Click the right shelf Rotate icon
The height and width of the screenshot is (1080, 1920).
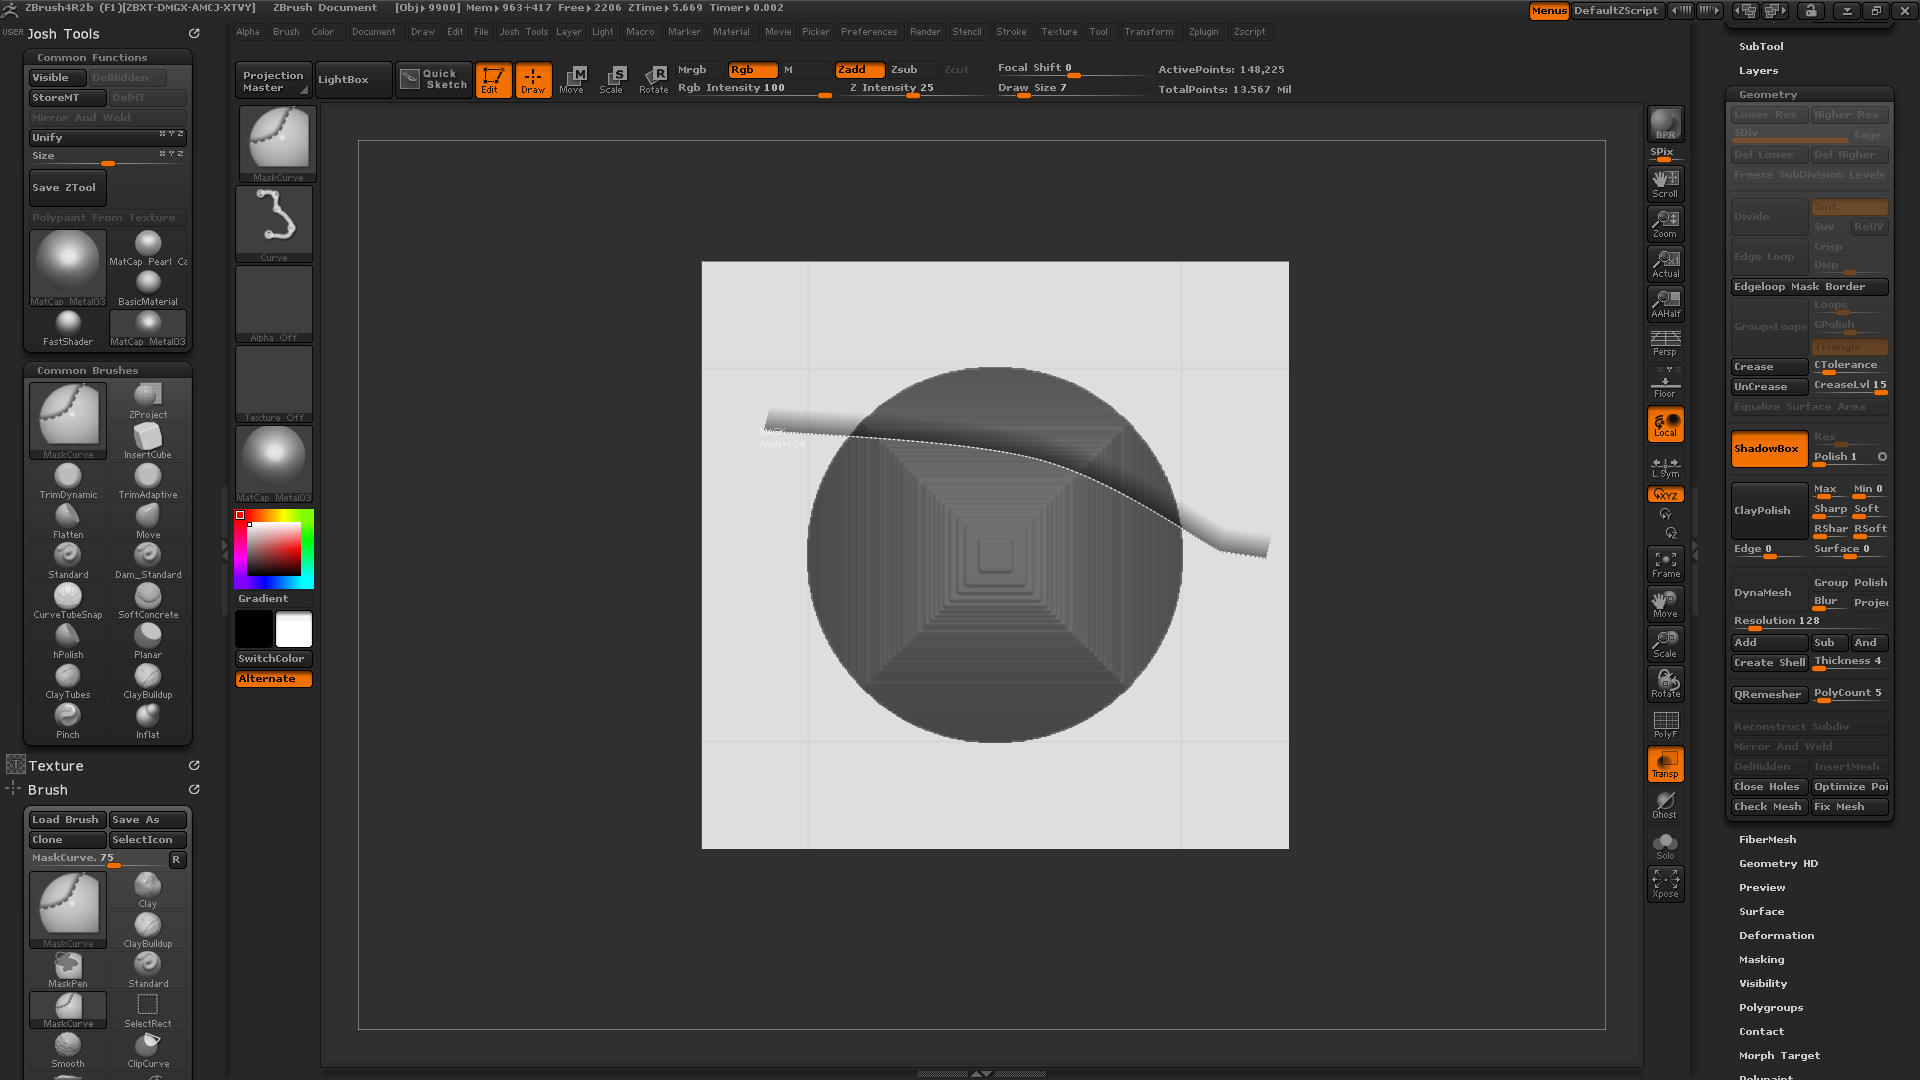(x=1665, y=684)
